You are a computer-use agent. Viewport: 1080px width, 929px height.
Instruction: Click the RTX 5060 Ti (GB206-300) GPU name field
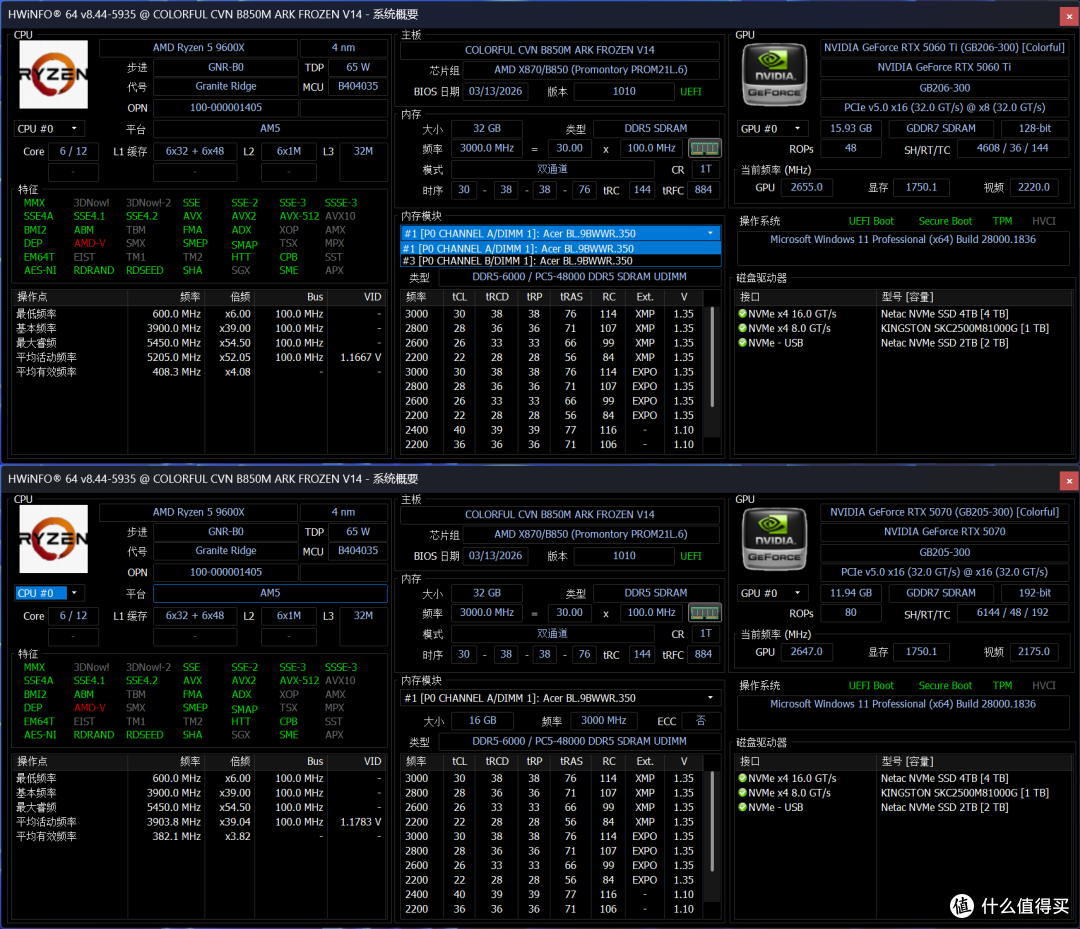coord(944,48)
